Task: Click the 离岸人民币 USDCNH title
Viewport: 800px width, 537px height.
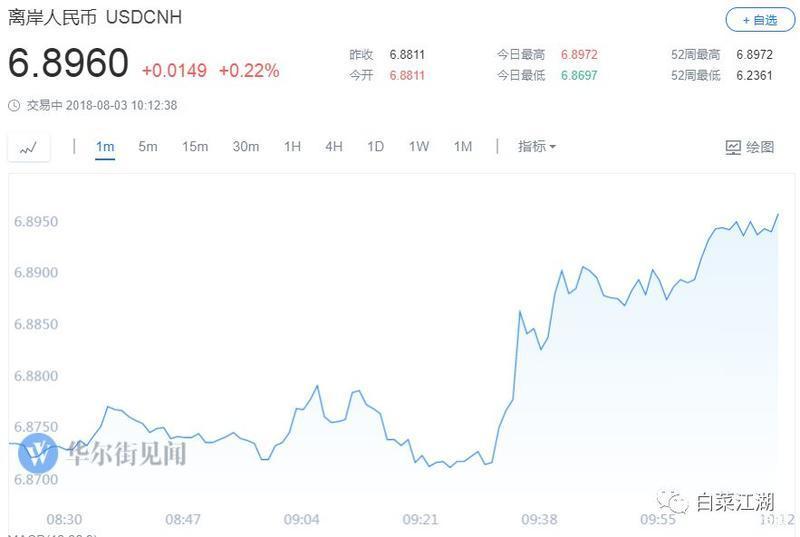Action: tap(95, 17)
